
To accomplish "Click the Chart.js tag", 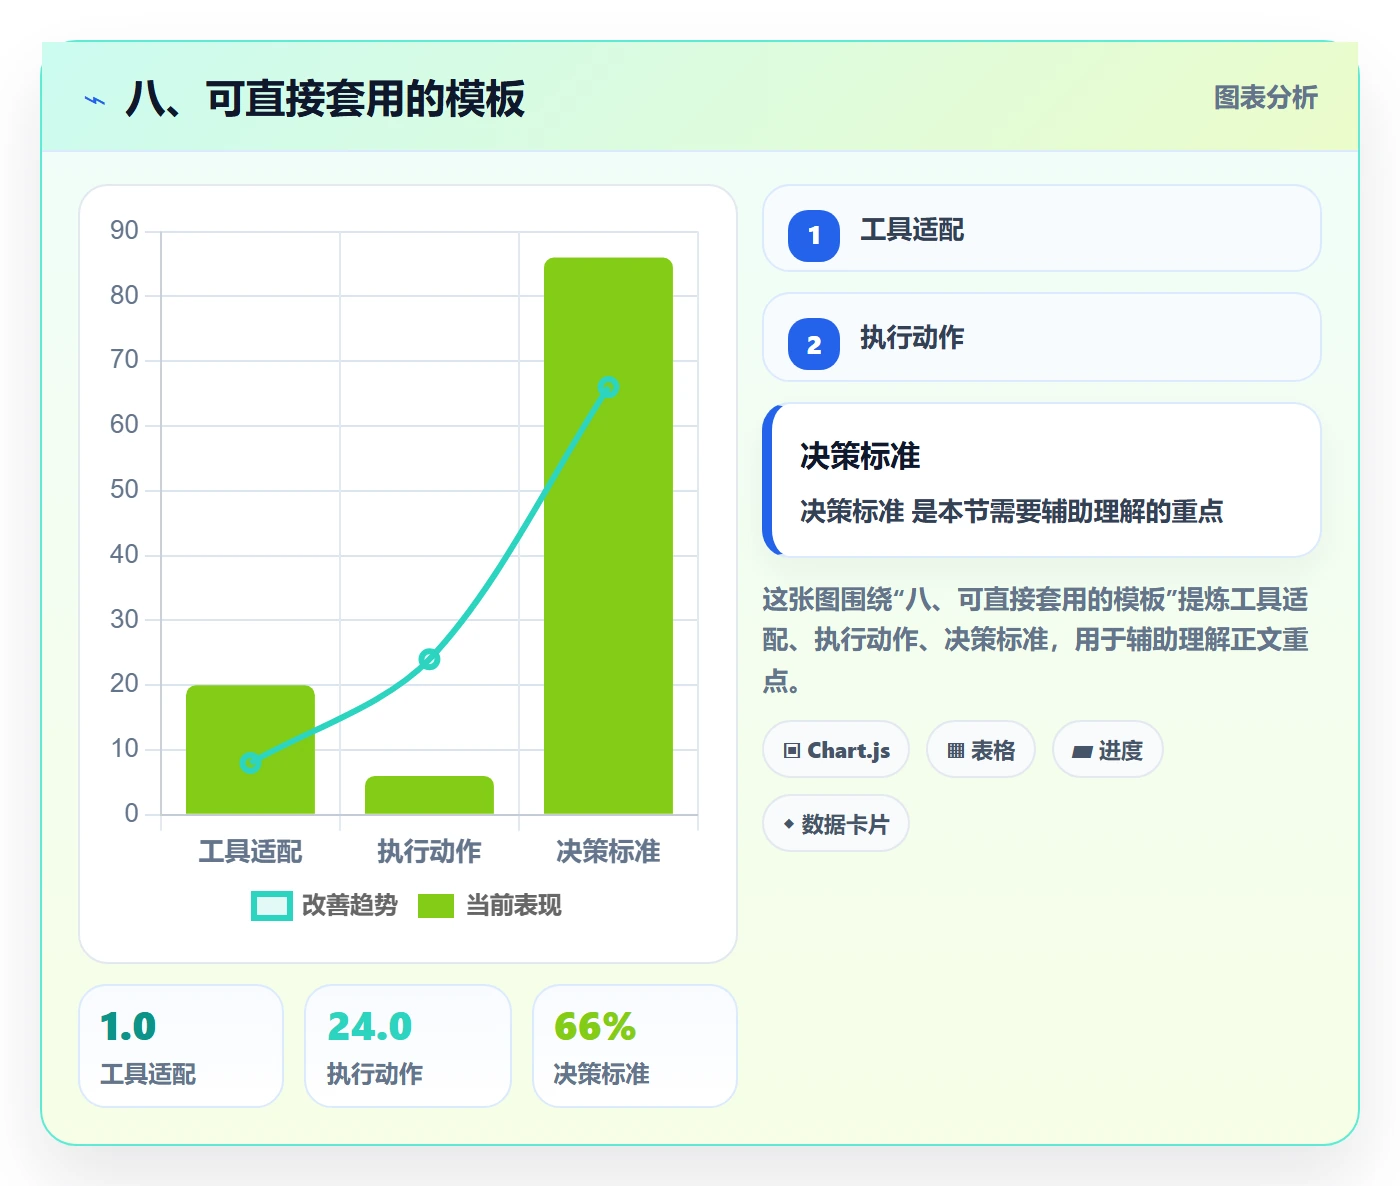I will tap(836, 749).
